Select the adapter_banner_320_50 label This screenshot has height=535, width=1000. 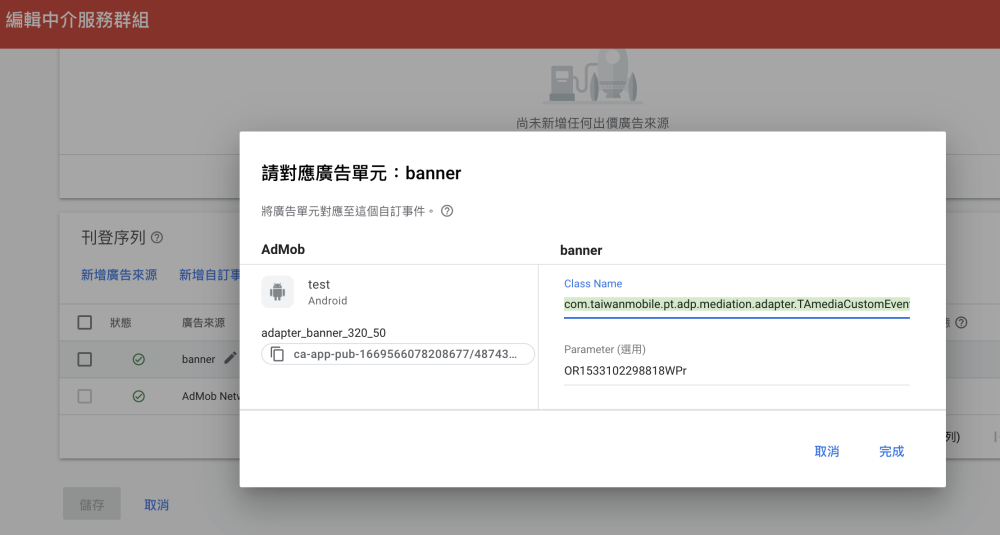point(323,333)
